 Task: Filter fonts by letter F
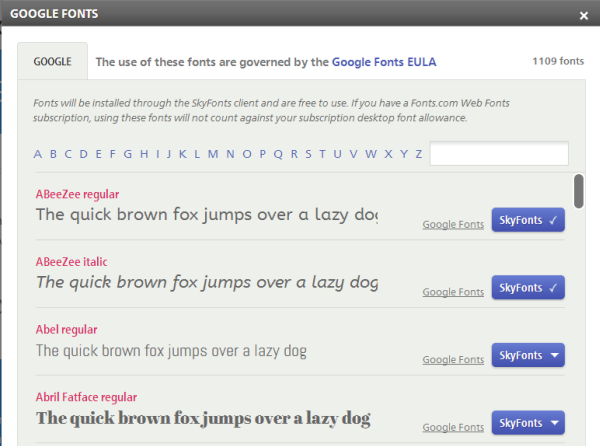click(112, 154)
